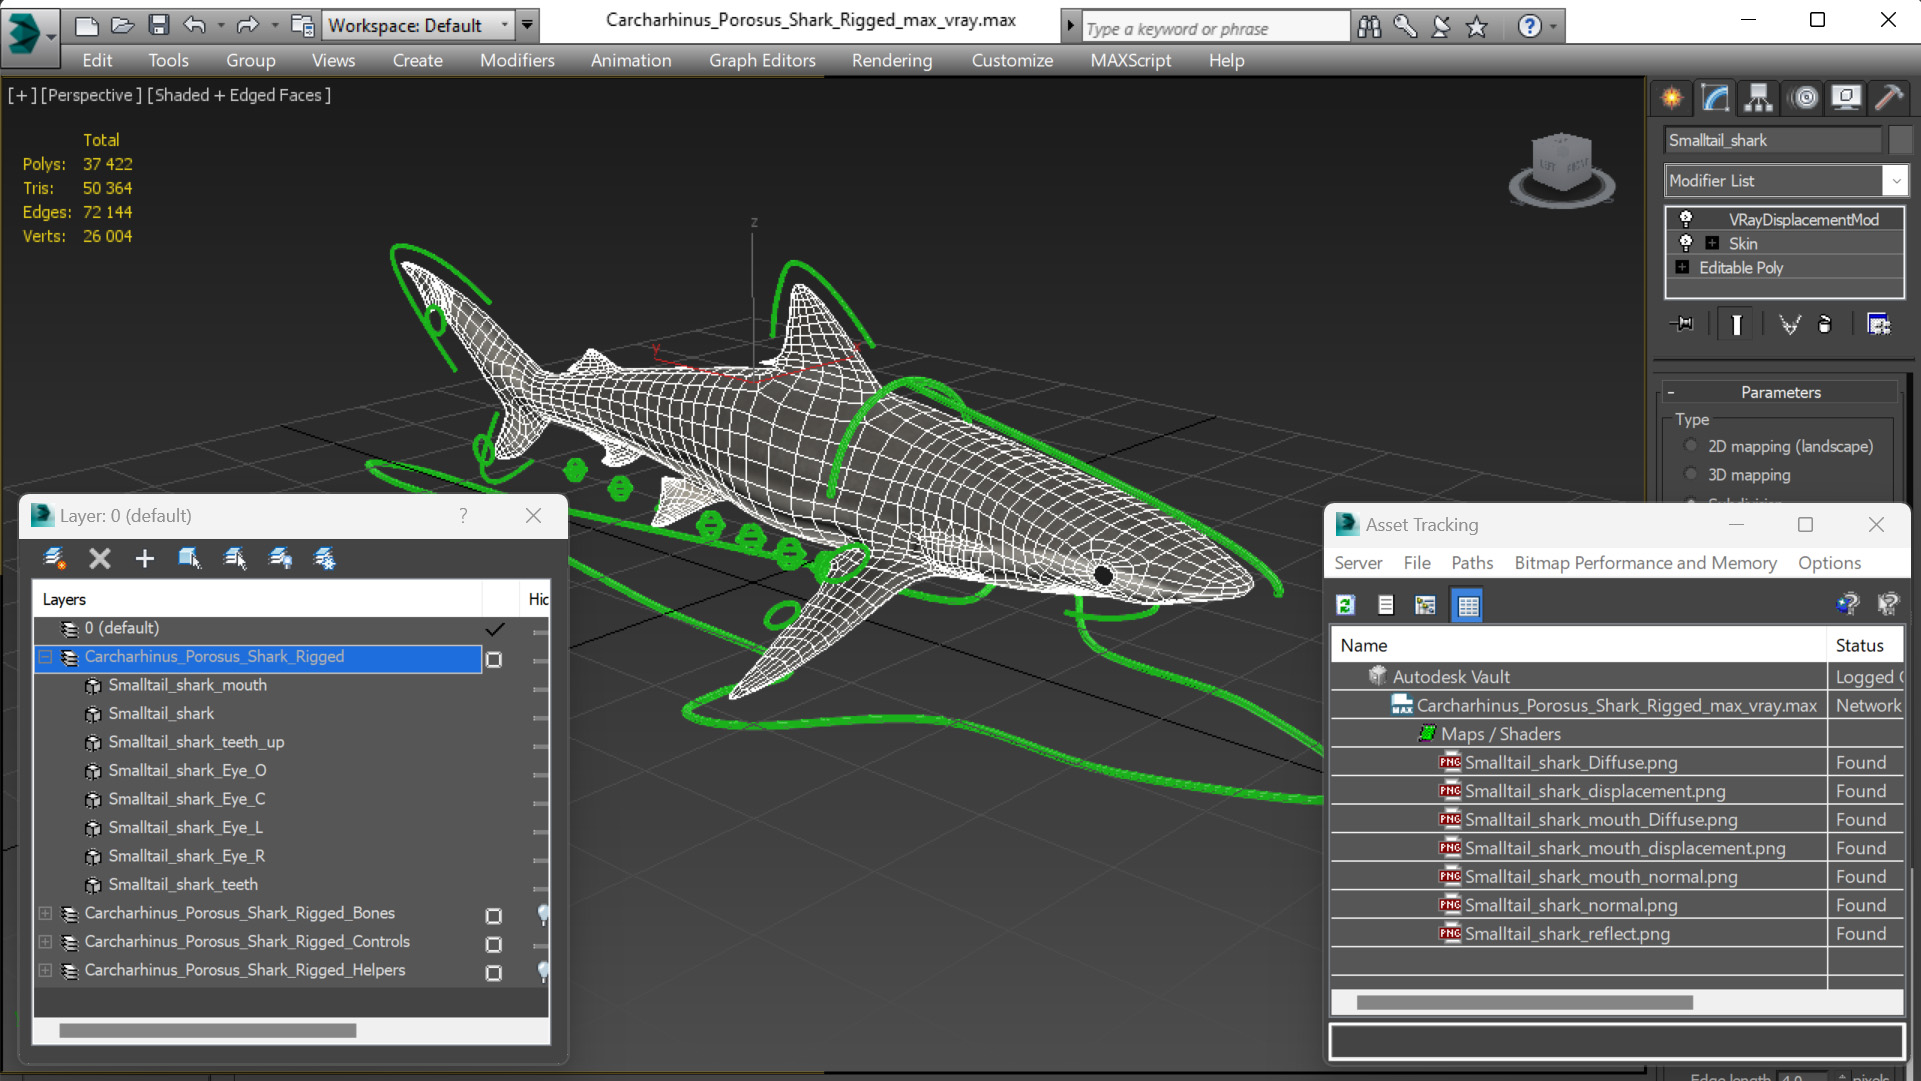This screenshot has height=1081, width=1921.
Task: Click Refresh icon in Asset Tracking
Action: 1346,605
